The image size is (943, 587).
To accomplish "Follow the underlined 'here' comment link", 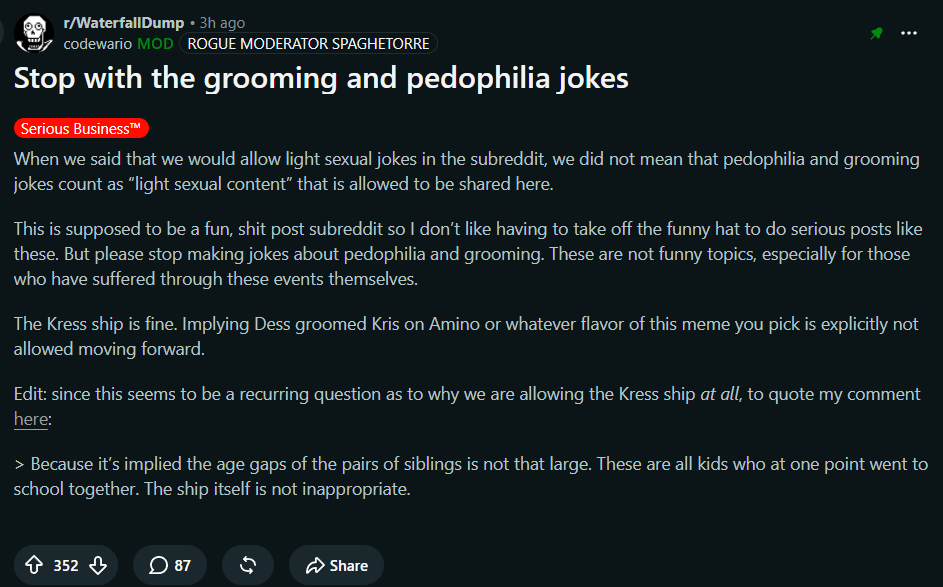I will [x=31, y=419].
